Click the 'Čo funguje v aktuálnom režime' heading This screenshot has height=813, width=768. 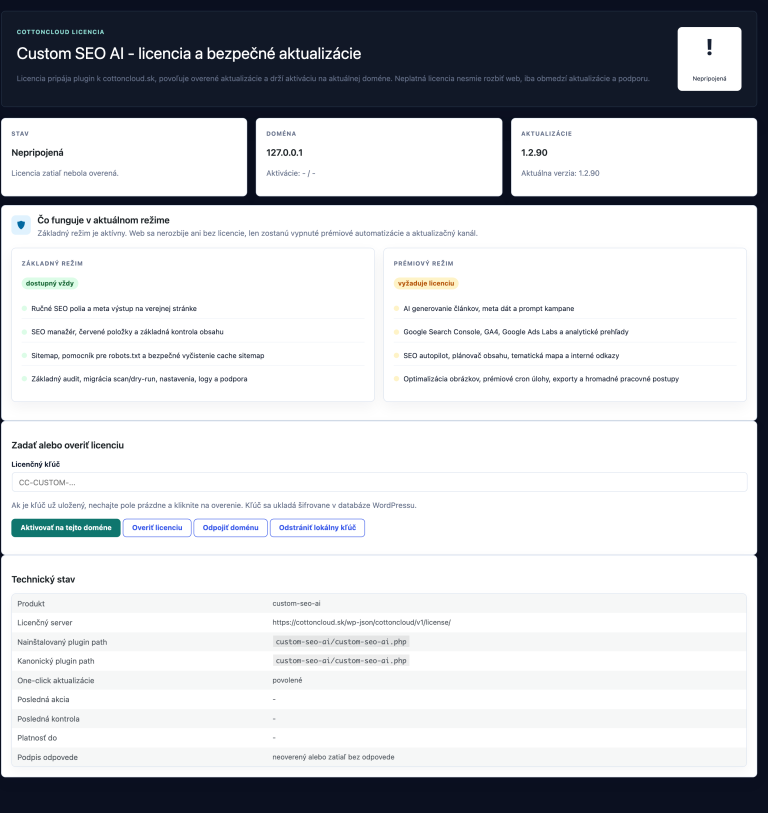click(103, 220)
